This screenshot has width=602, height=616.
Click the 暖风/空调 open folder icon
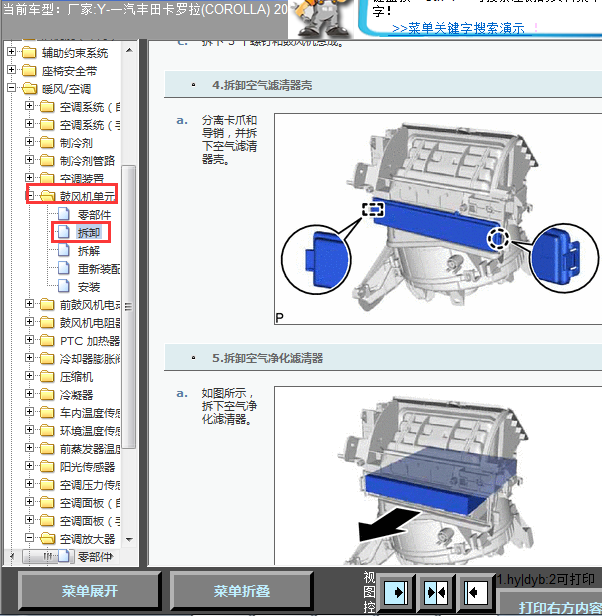(30, 89)
